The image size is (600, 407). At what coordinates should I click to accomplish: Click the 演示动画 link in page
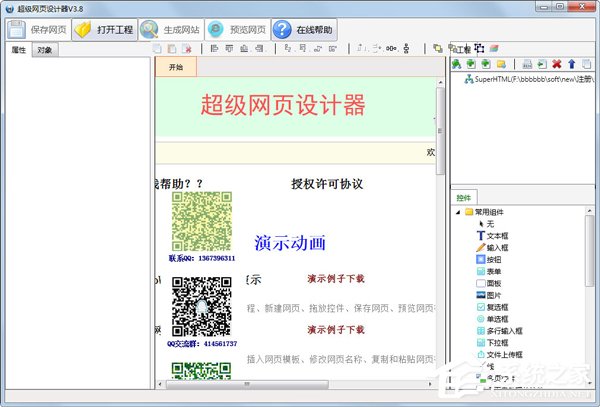(290, 242)
